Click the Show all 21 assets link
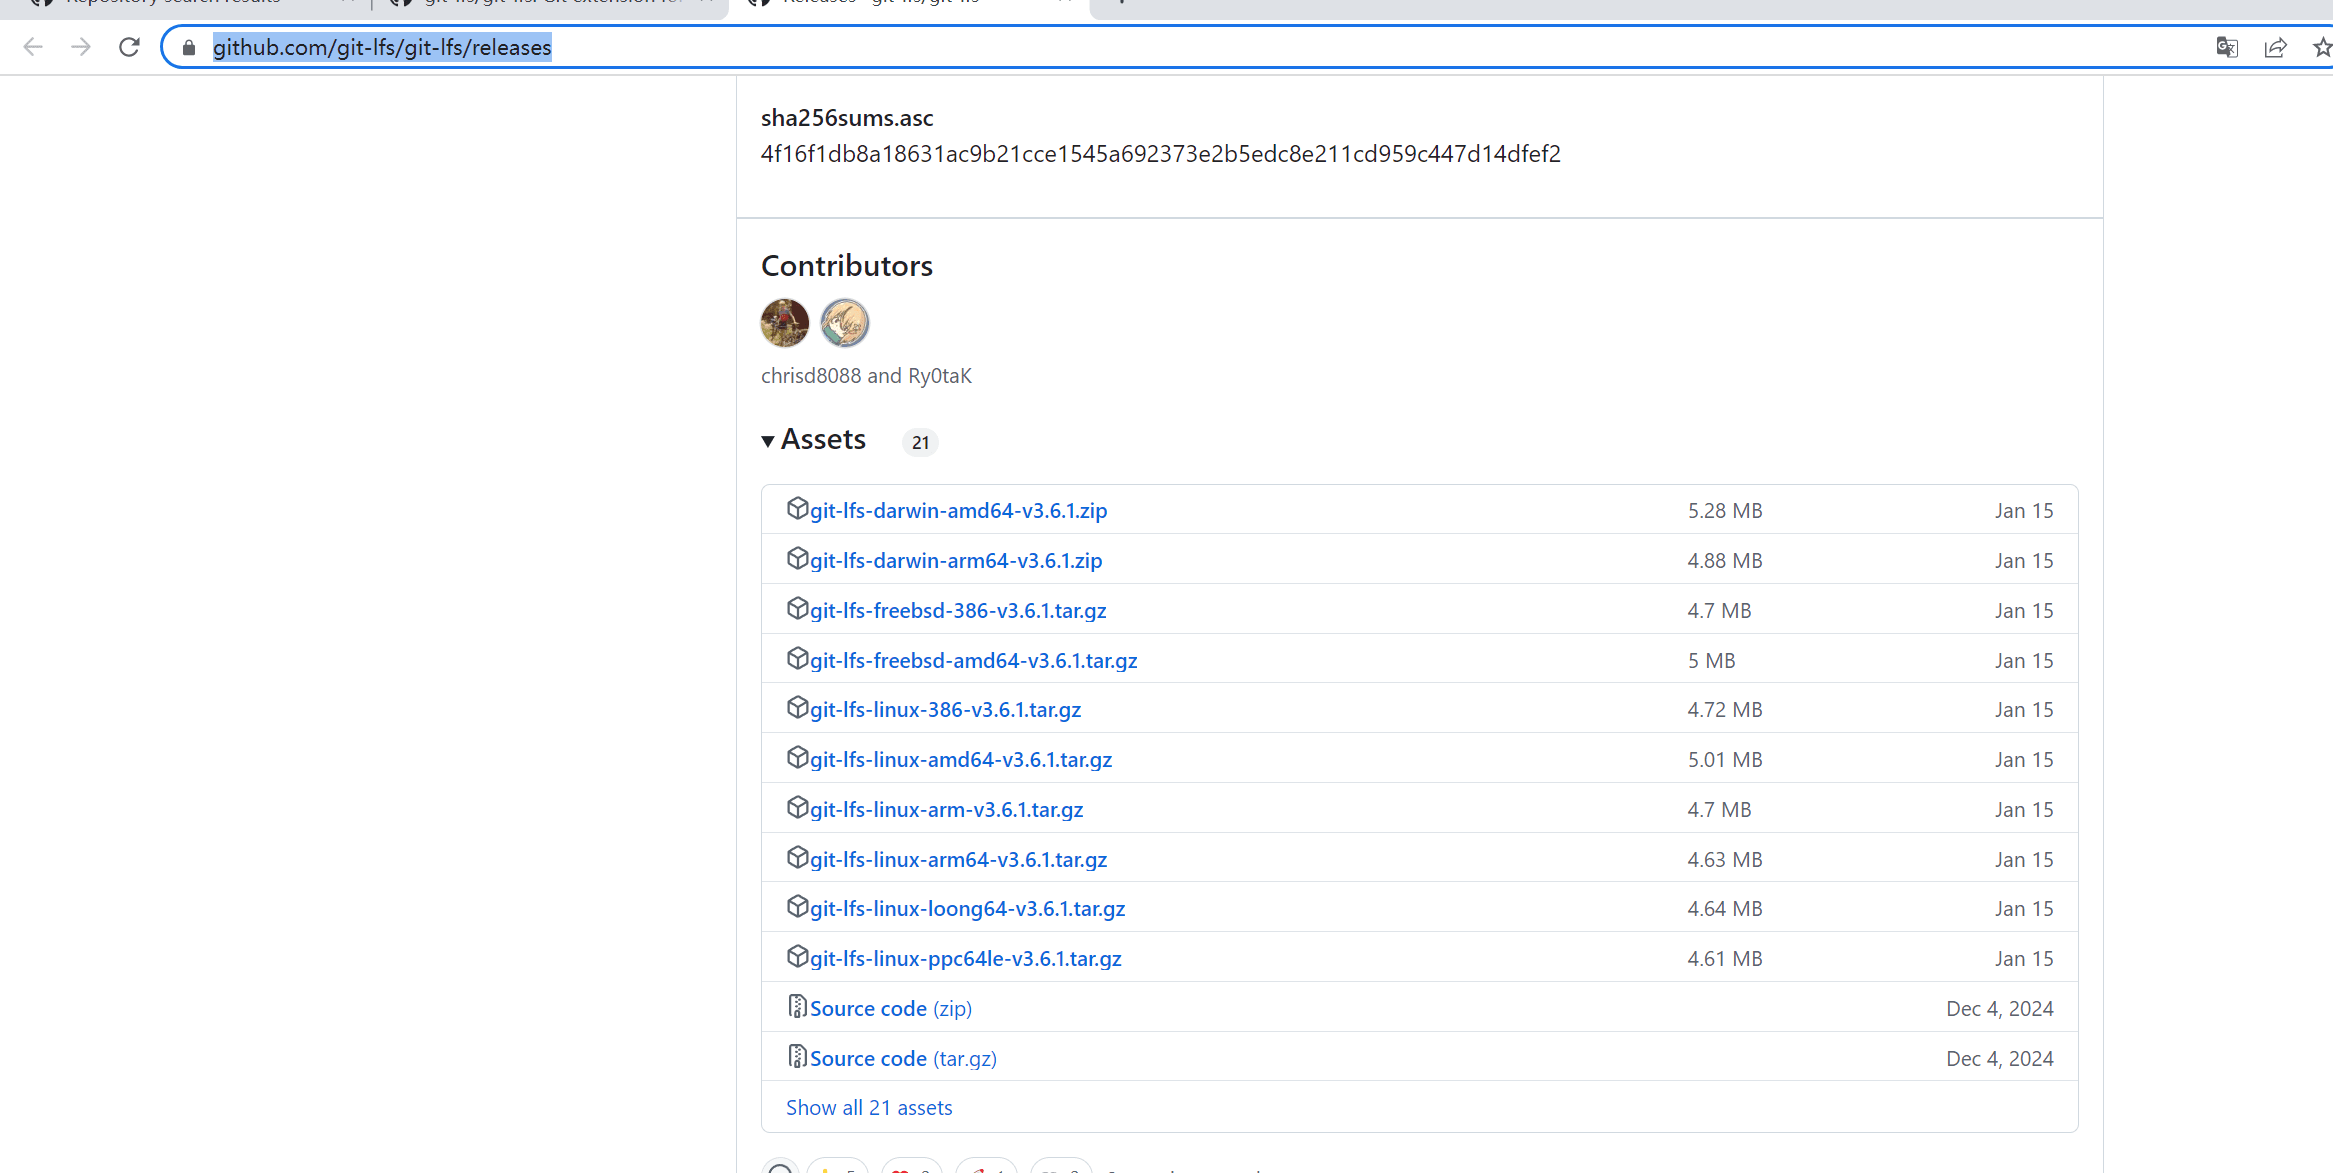This screenshot has width=2333, height=1173. click(x=868, y=1107)
